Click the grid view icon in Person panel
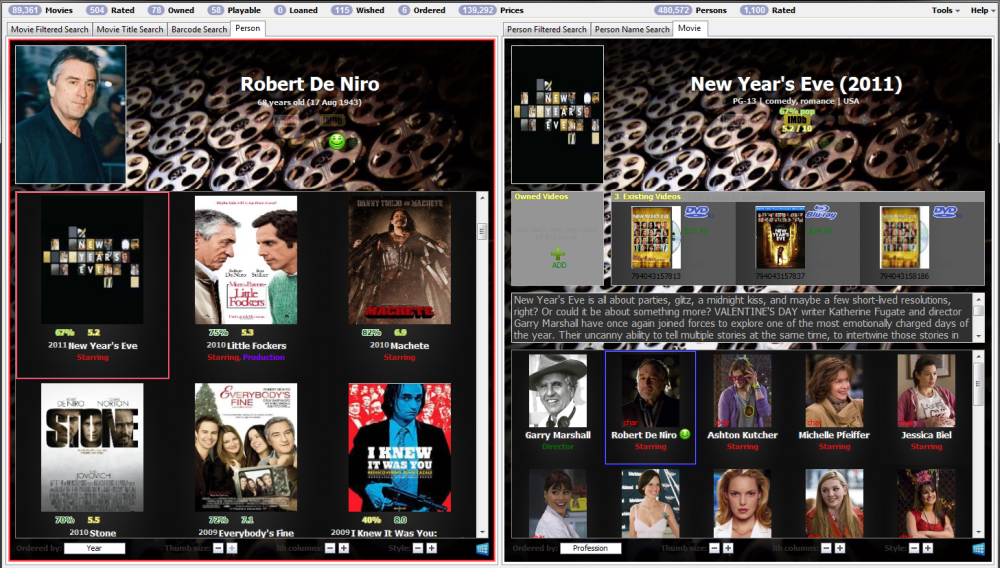Image resolution: width=1000 pixels, height=568 pixels. (483, 549)
